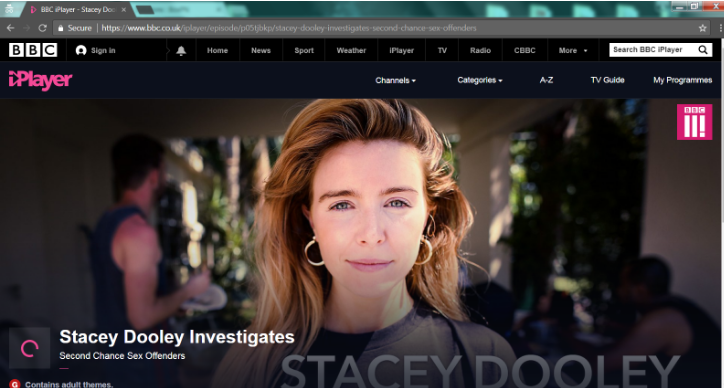Go back with the browser back arrow
The height and width of the screenshot is (388, 724).
tap(10, 28)
